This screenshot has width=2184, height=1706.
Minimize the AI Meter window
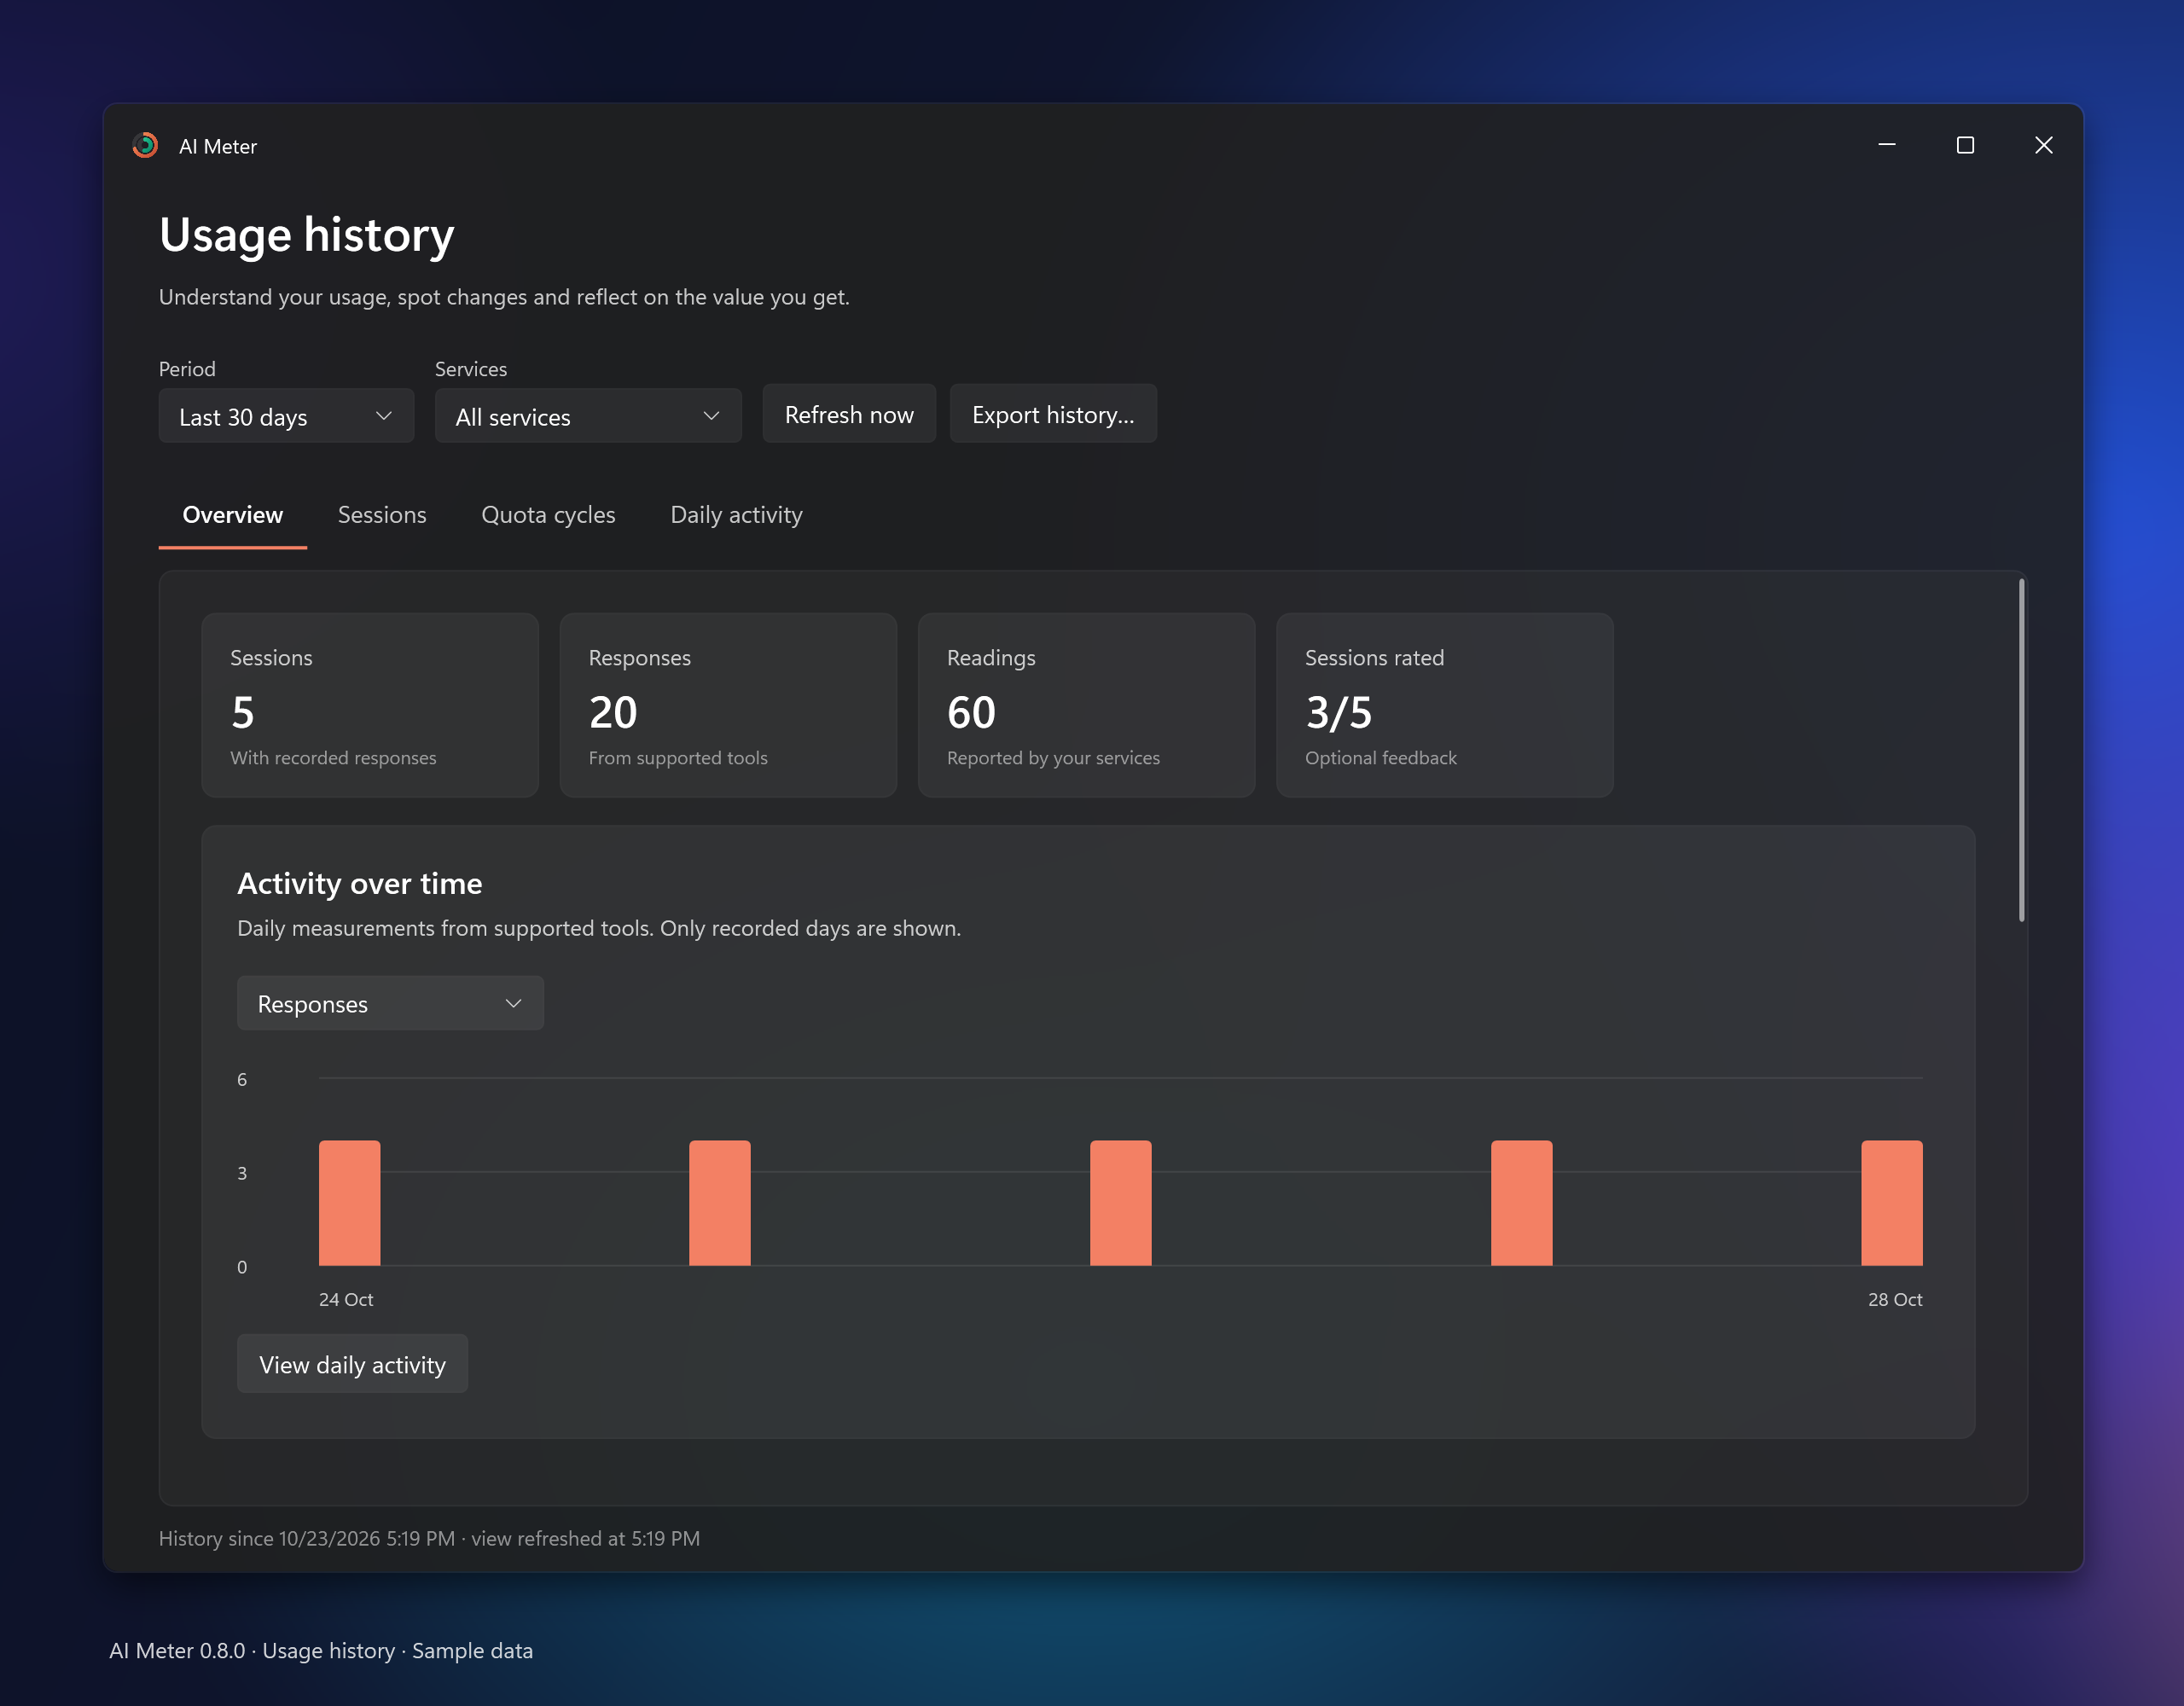click(x=1886, y=146)
